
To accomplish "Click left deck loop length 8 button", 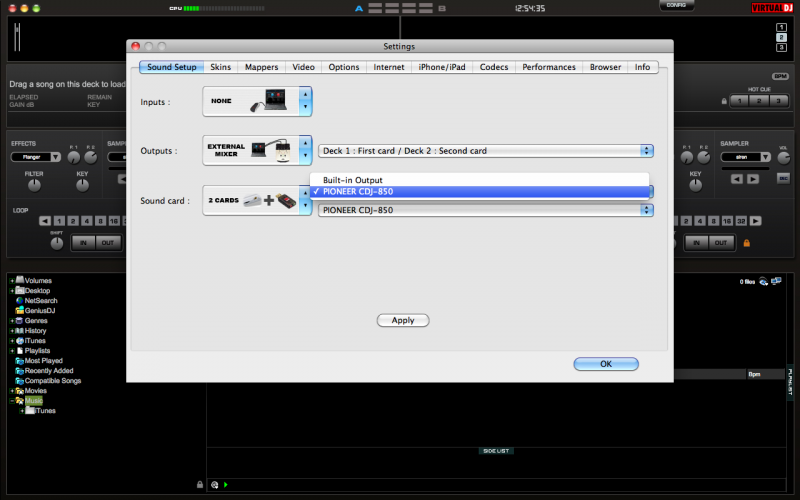I will coord(101,221).
